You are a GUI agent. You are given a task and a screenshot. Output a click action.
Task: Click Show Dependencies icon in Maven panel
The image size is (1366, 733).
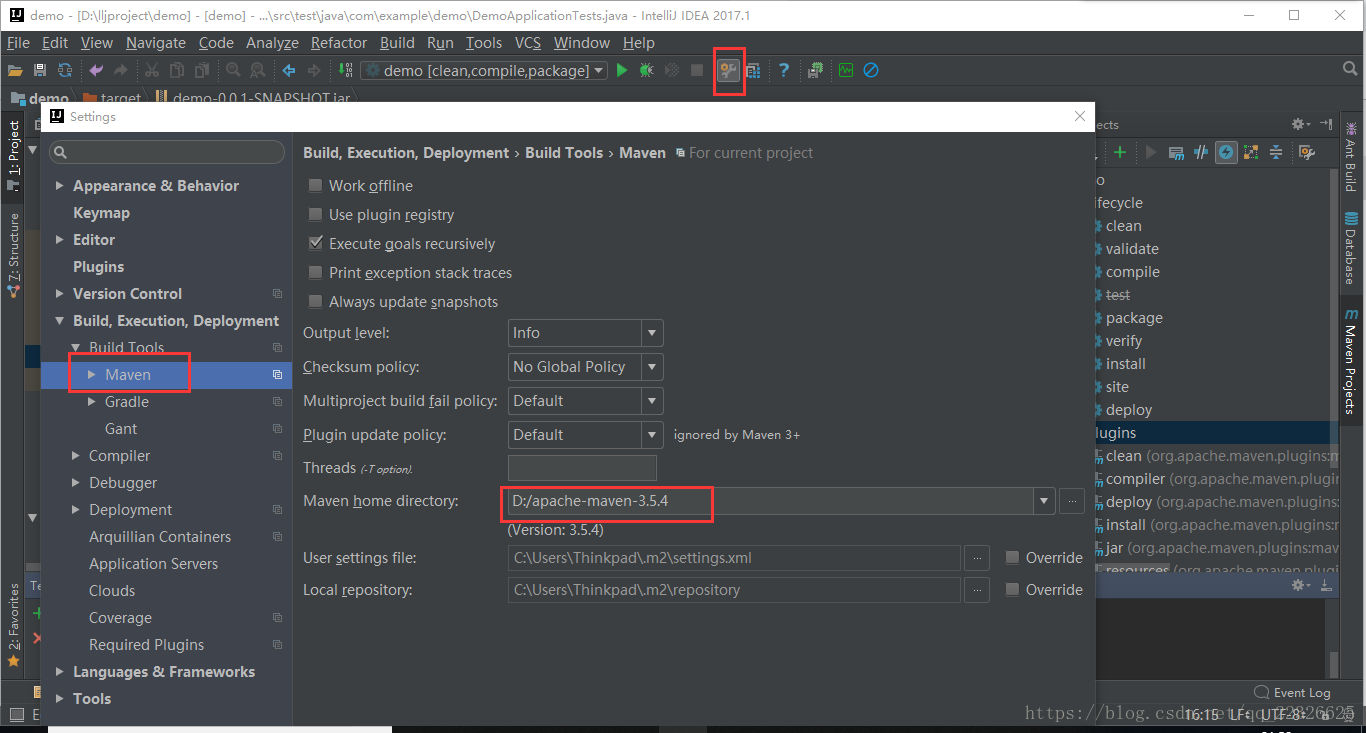(1251, 152)
